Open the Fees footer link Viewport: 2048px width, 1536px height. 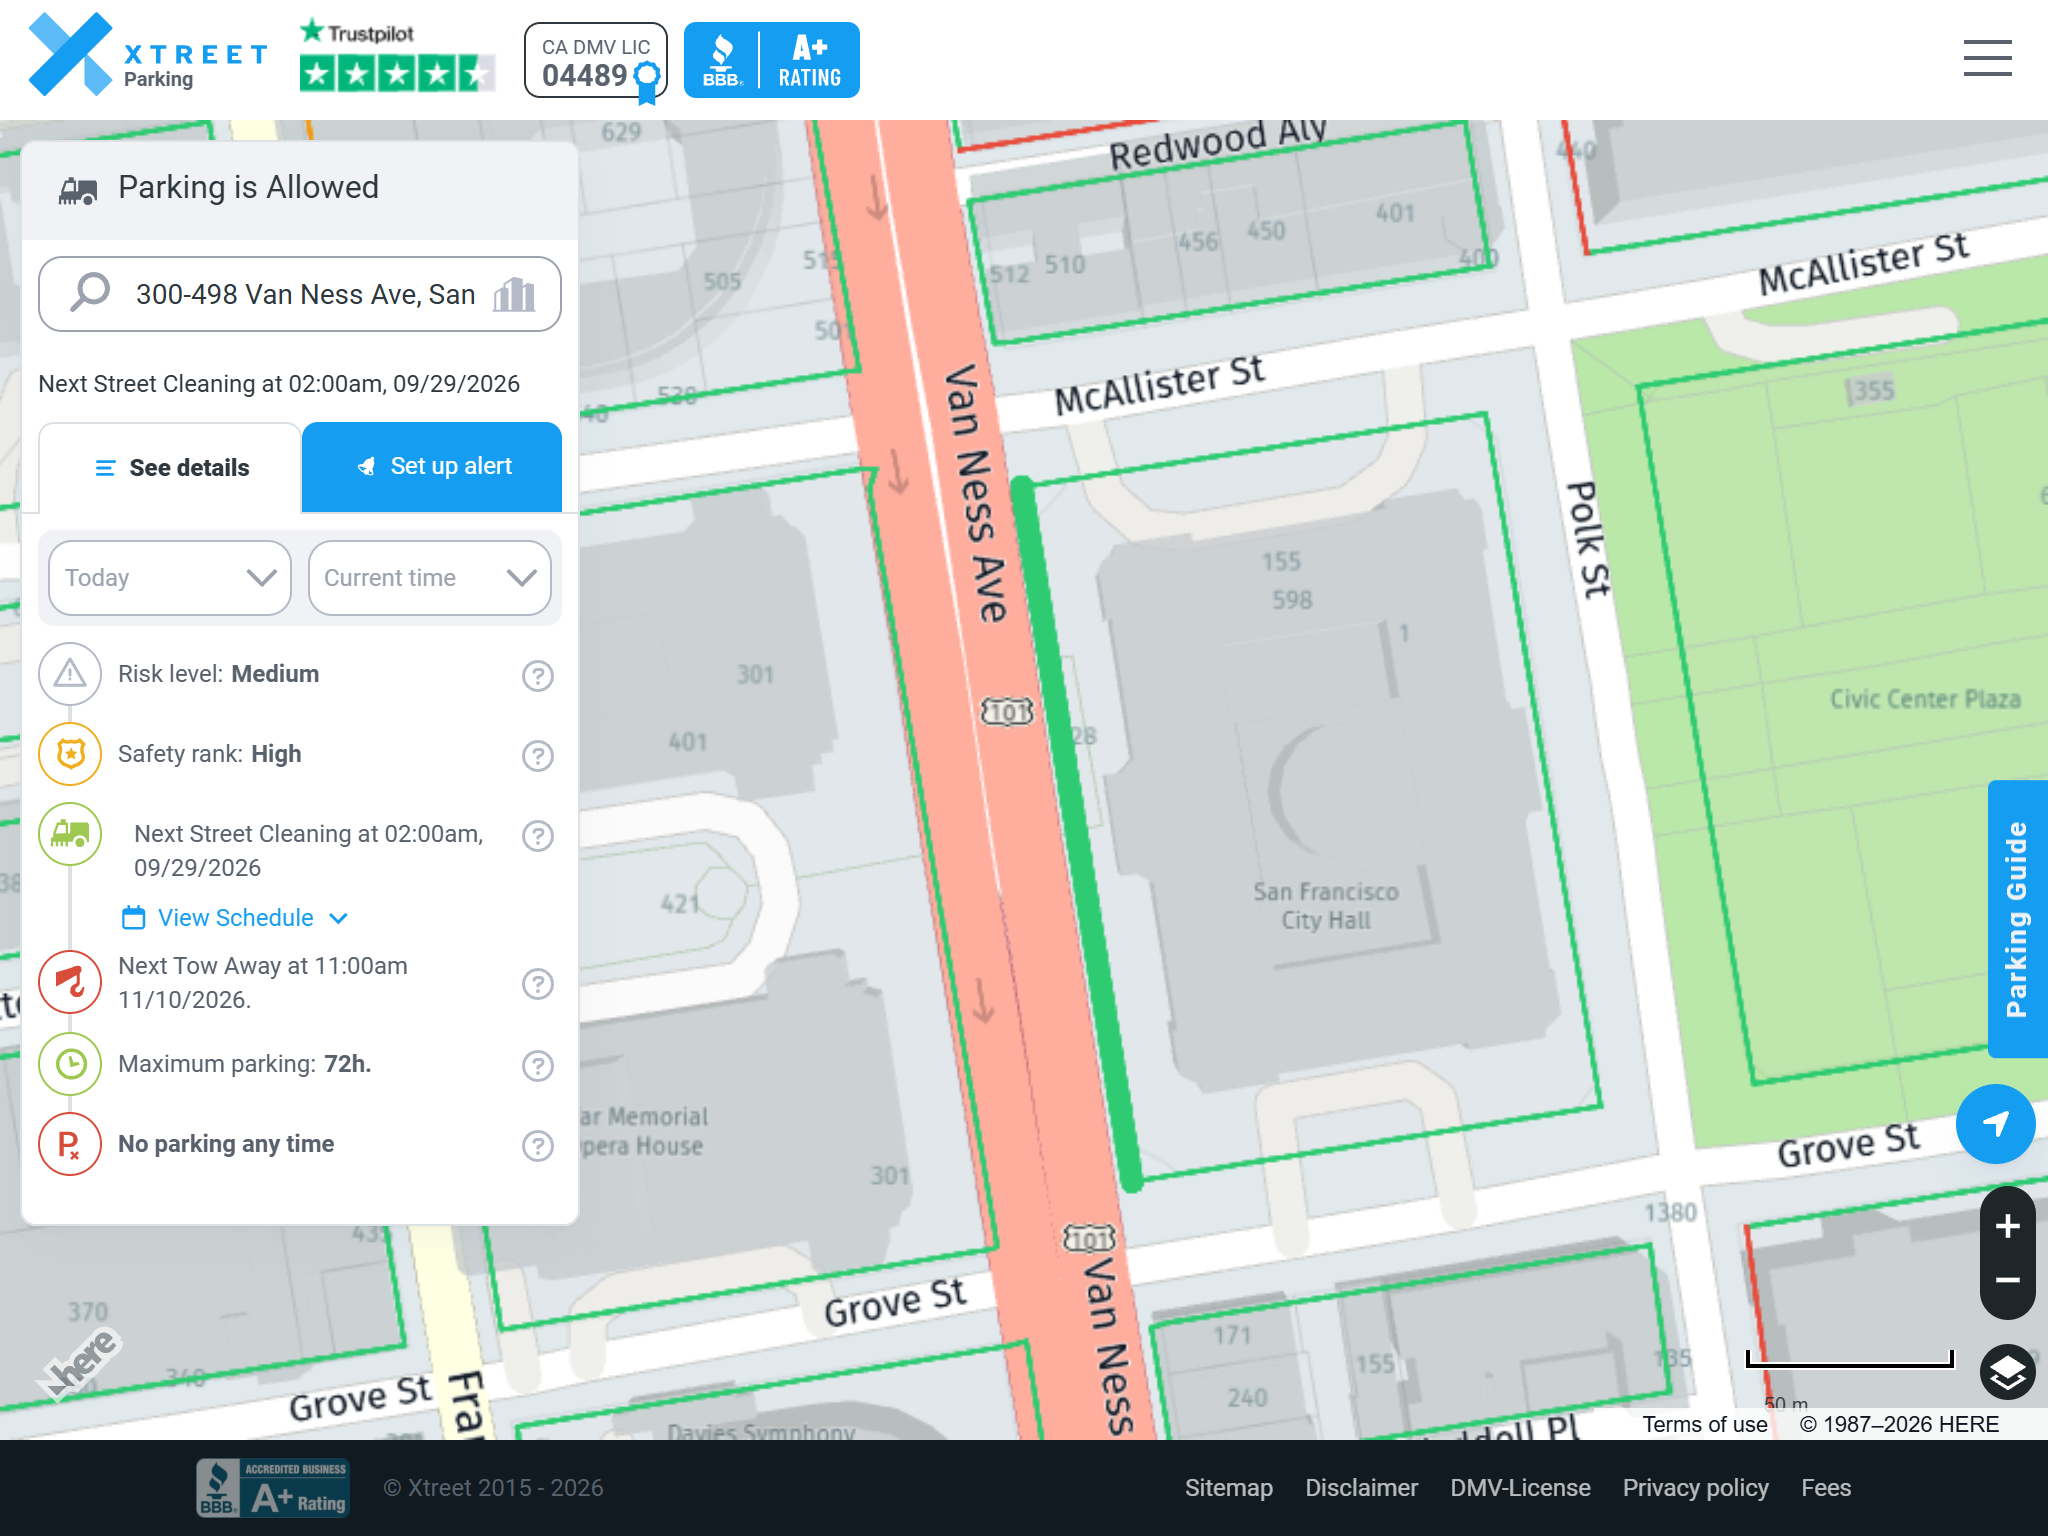click(1826, 1488)
